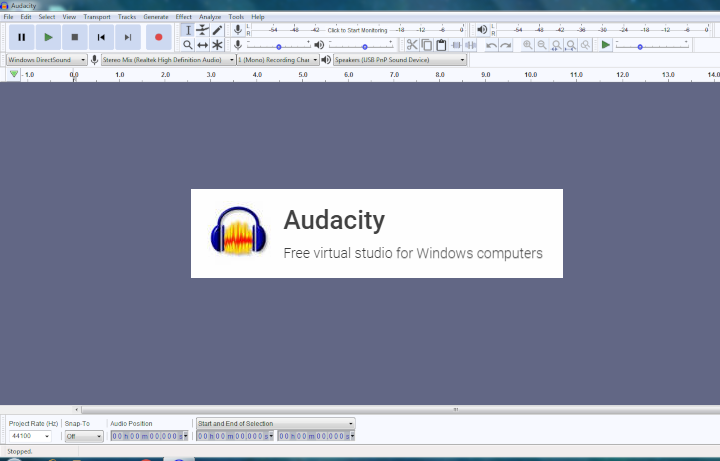Viewport: 720px width, 461px height.
Task: Open the Select menu
Action: coord(46,17)
